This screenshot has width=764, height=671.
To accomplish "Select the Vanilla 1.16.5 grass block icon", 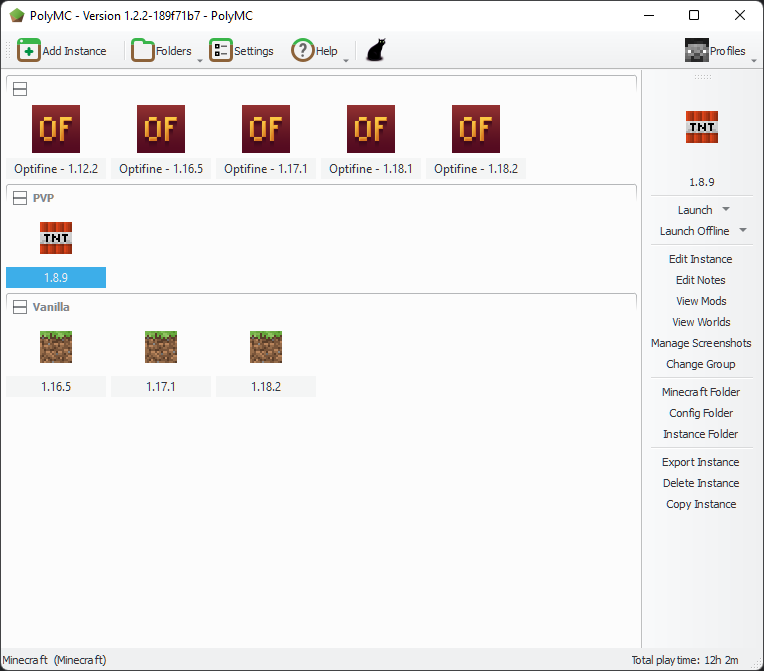I will click(x=56, y=347).
